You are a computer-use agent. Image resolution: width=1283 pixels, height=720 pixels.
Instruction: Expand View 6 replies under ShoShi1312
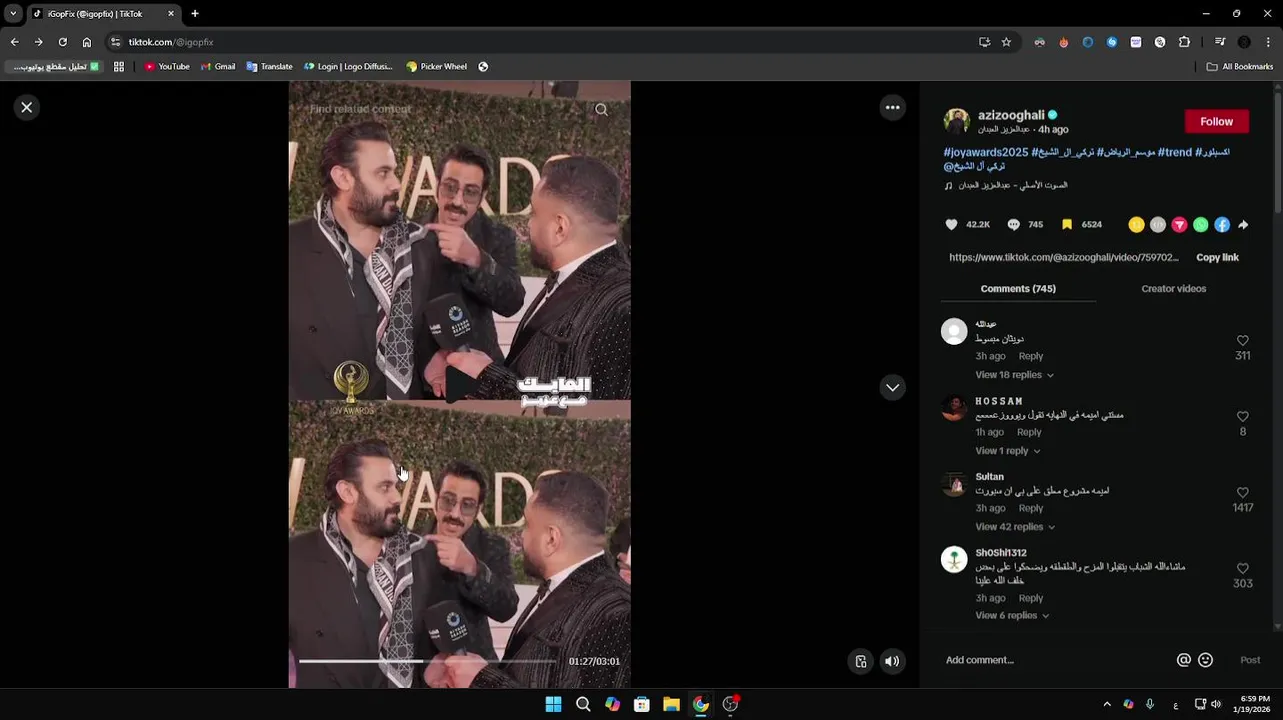(1012, 616)
